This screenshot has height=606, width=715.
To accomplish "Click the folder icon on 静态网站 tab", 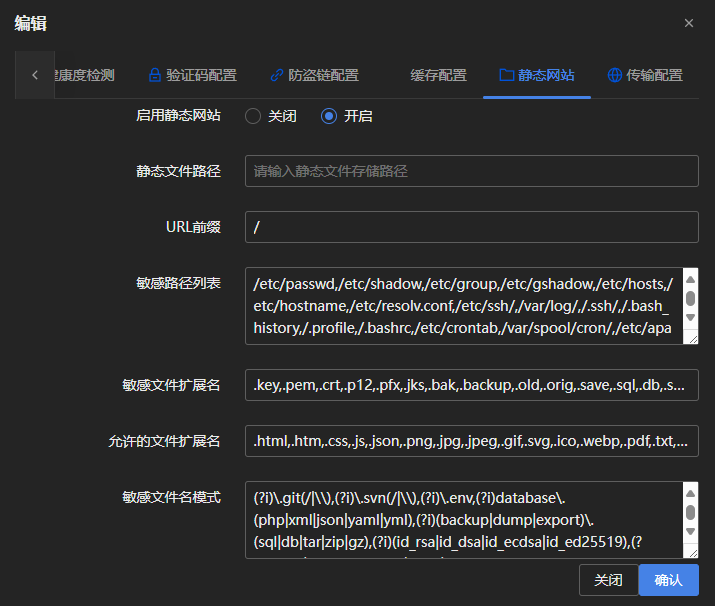I will point(507,75).
